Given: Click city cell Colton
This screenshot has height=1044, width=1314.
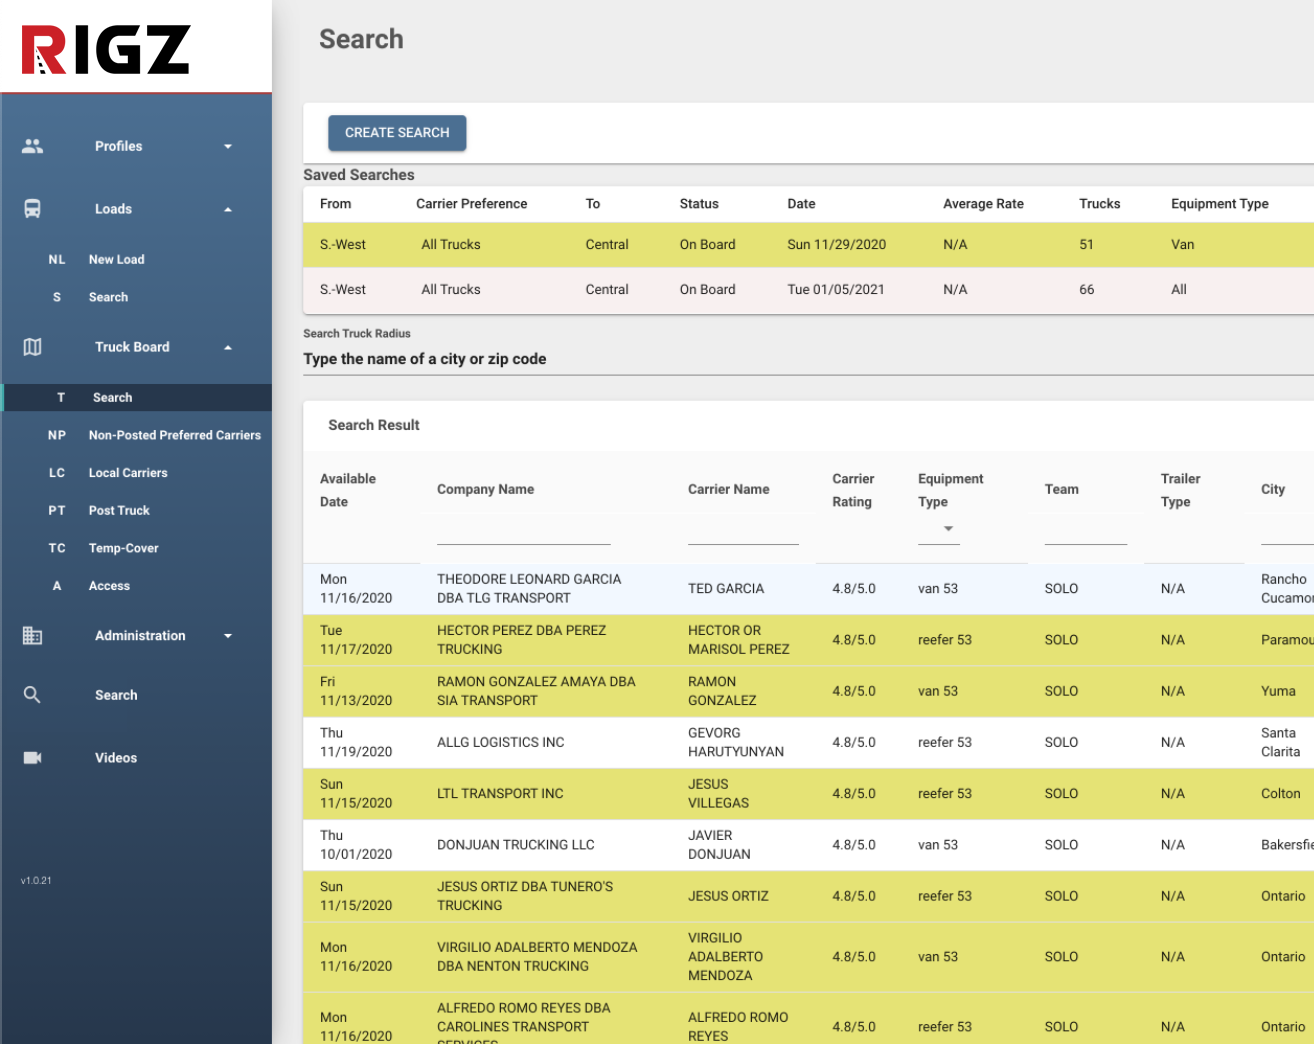Looking at the screenshot, I should (x=1280, y=793).
